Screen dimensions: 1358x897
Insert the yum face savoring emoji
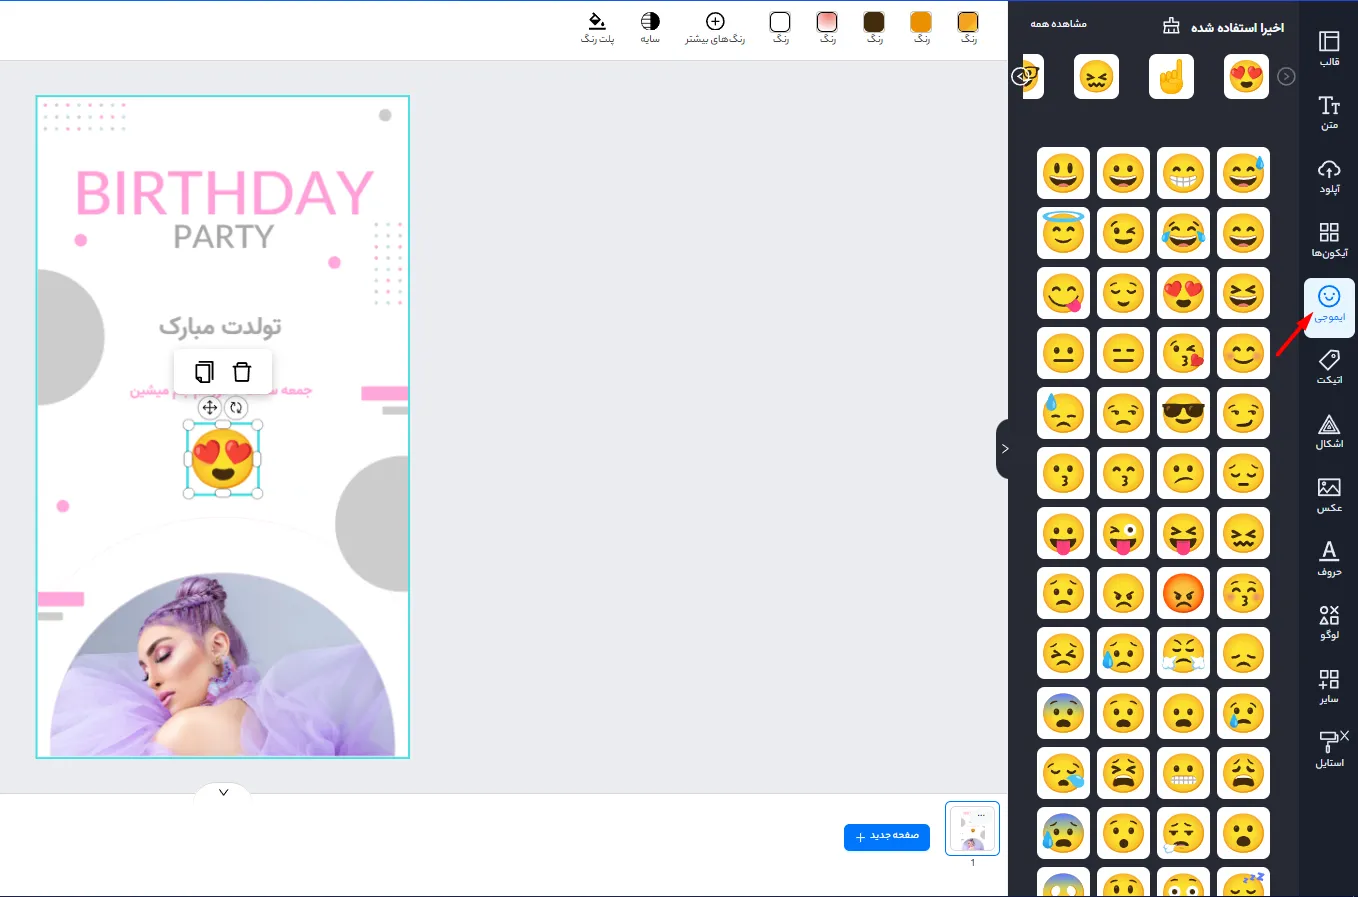click(1063, 293)
